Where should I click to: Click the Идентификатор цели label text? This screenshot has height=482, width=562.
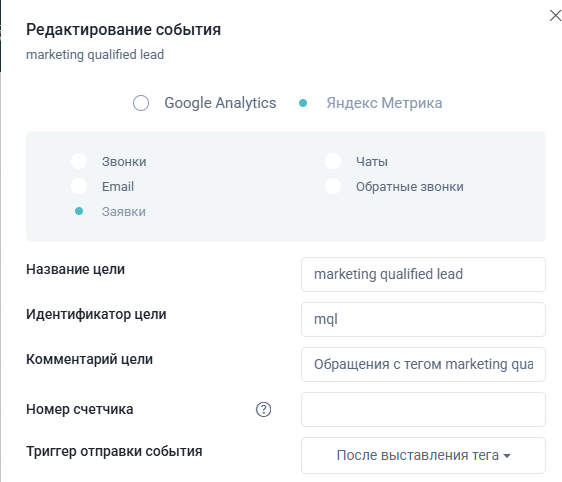96,314
